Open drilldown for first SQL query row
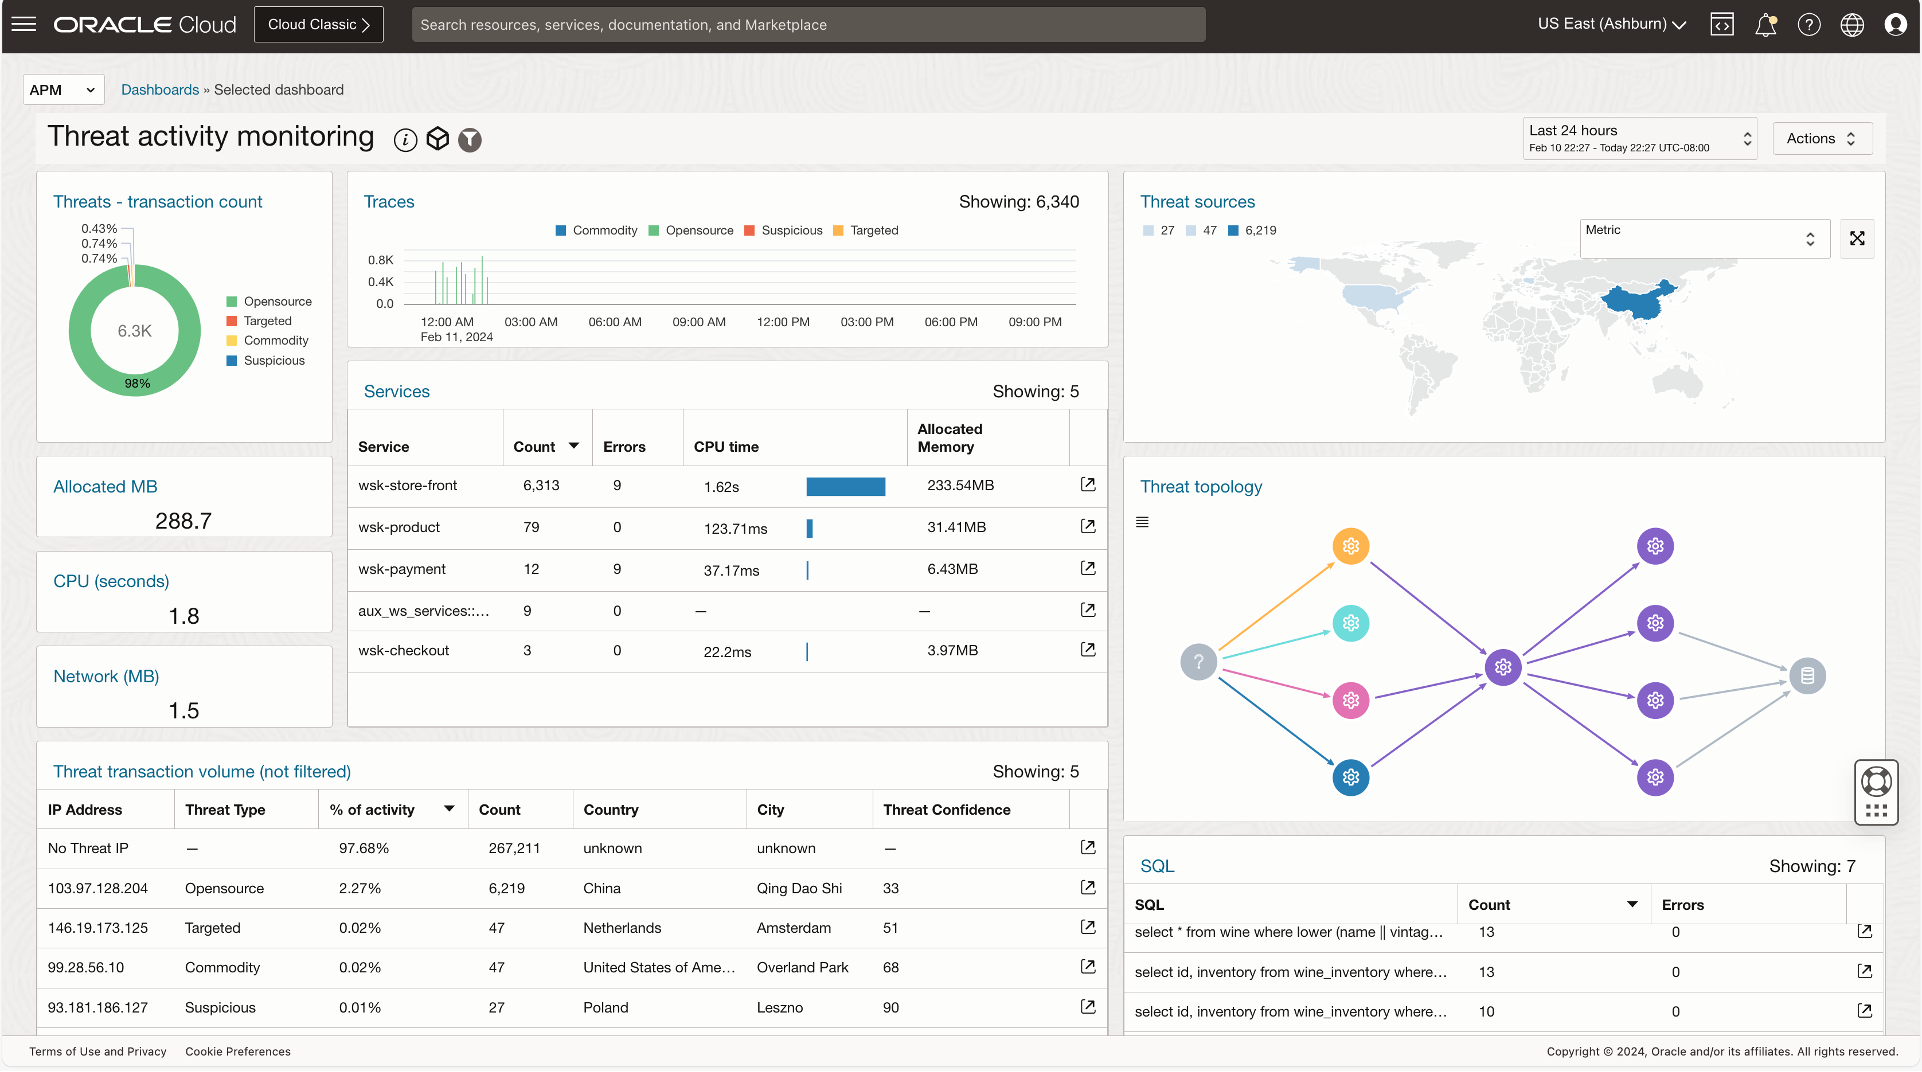The width and height of the screenshot is (1922, 1072). (1864, 932)
